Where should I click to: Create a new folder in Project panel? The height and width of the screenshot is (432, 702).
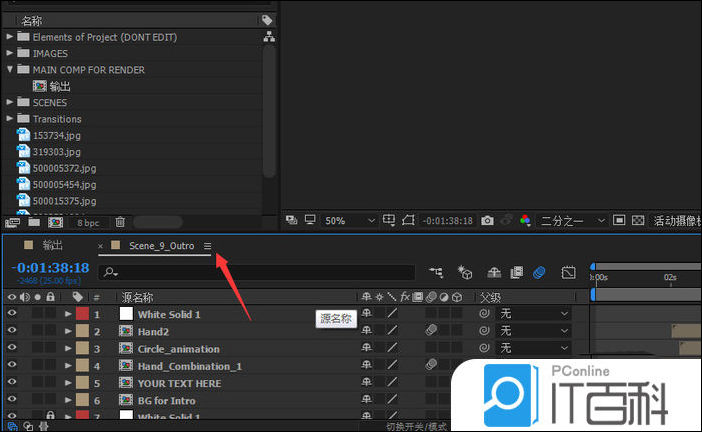coord(34,222)
